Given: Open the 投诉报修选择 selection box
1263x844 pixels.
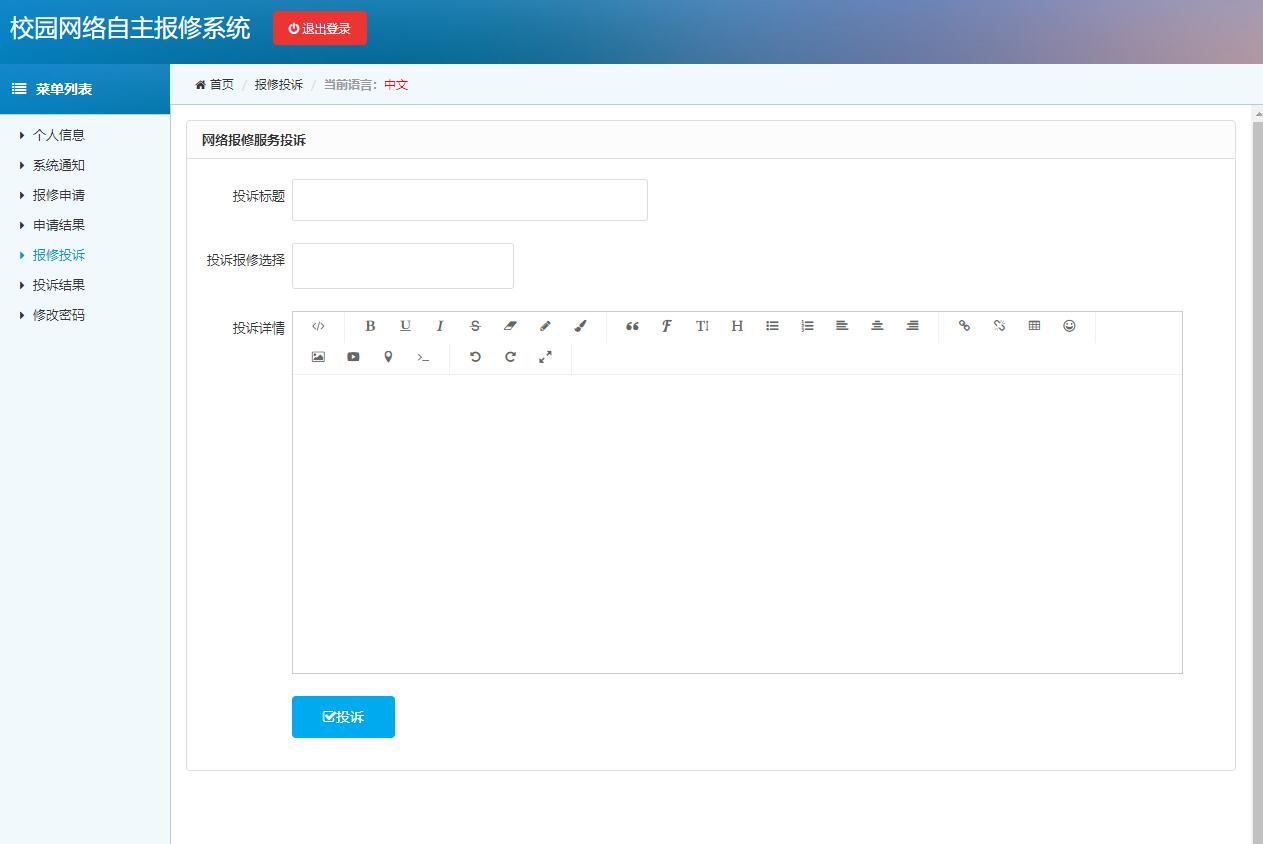Looking at the screenshot, I should point(402,266).
